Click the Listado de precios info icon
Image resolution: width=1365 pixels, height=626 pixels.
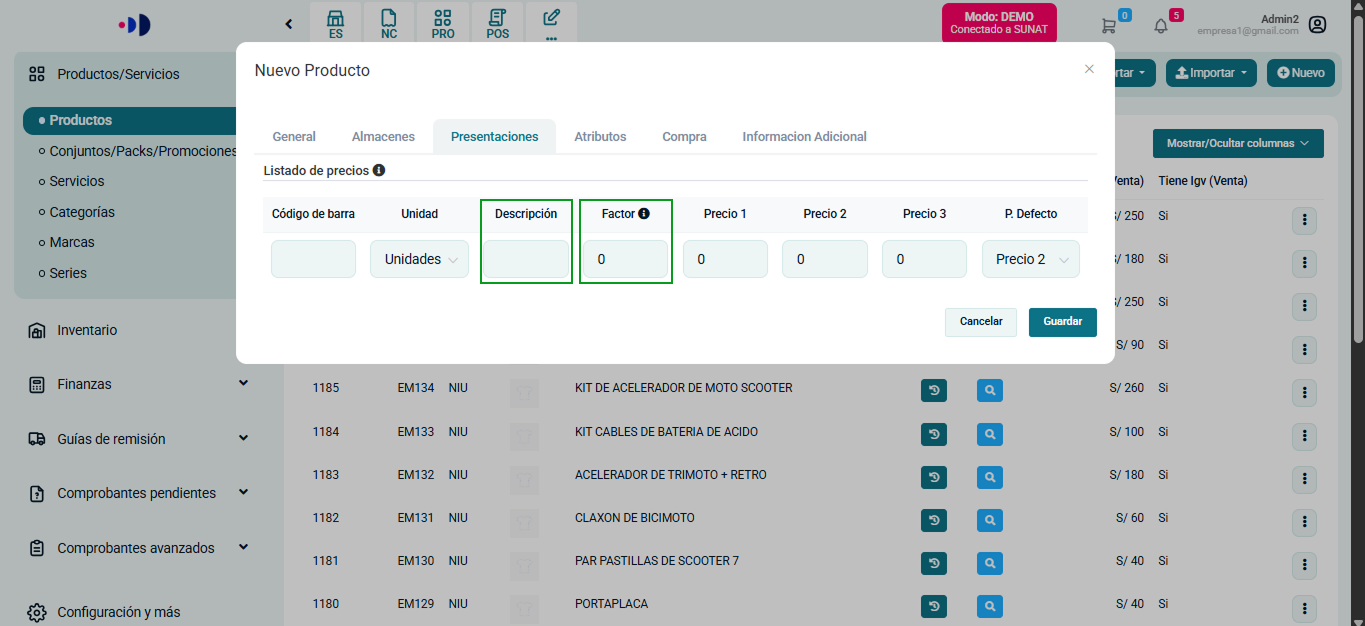379,171
